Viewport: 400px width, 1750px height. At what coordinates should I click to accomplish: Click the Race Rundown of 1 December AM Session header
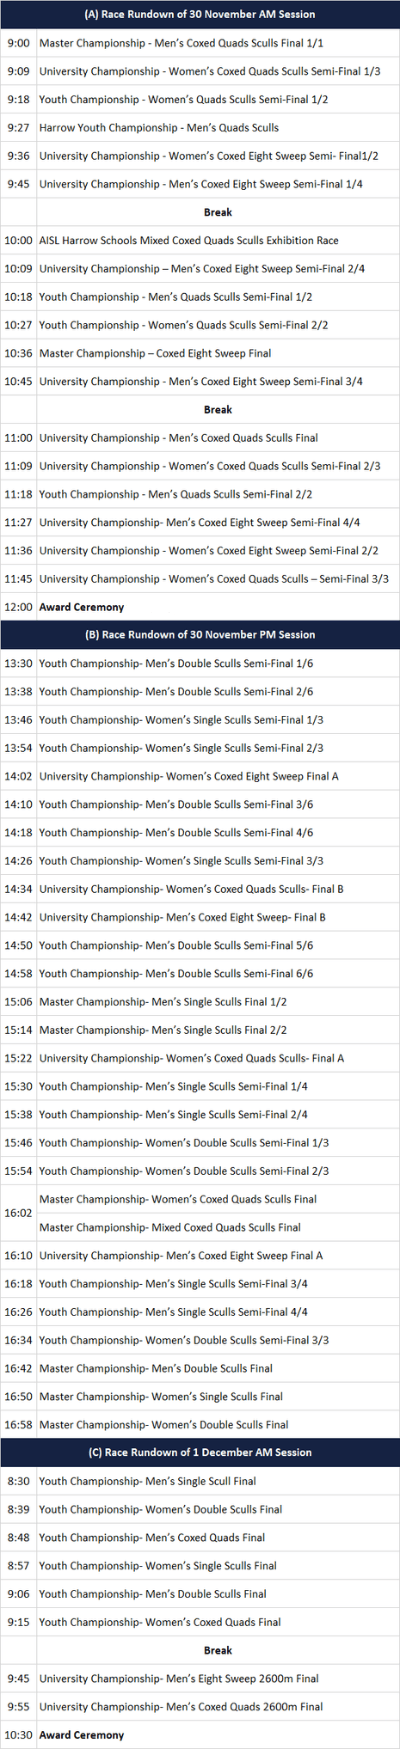tap(200, 1452)
